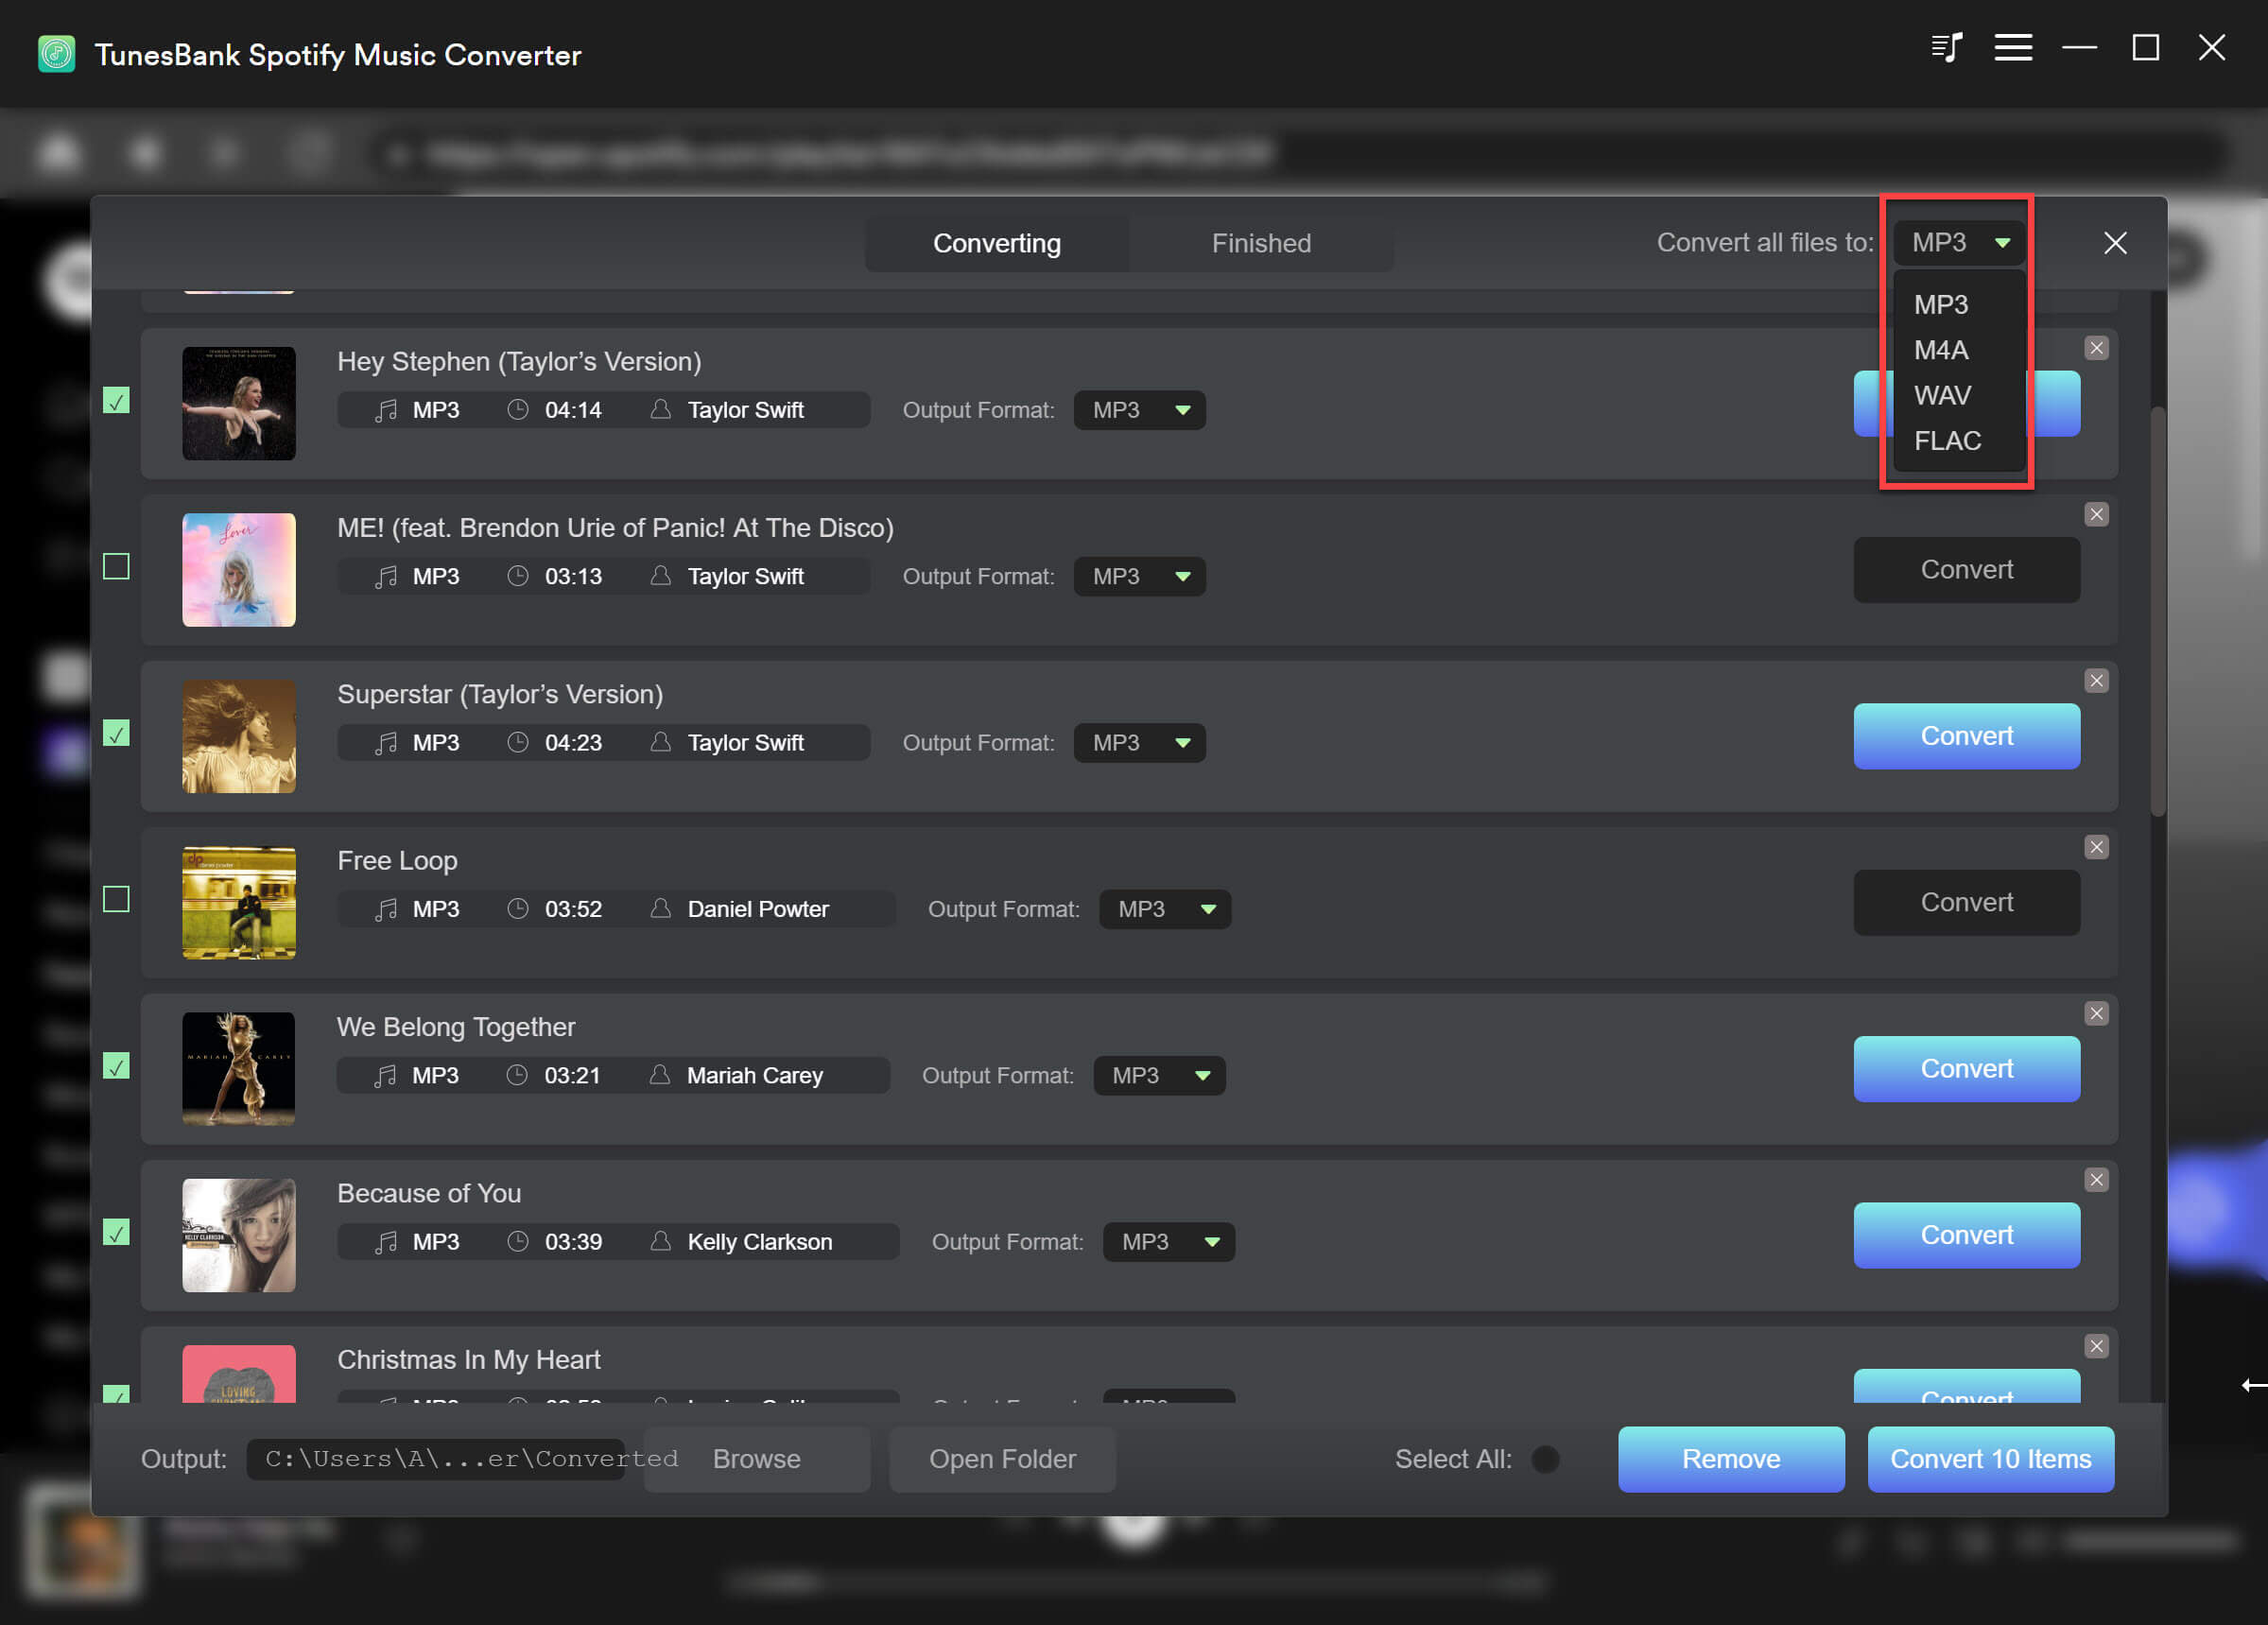
Task: Check the checkbox for 'ME!'
Action: tap(115, 566)
